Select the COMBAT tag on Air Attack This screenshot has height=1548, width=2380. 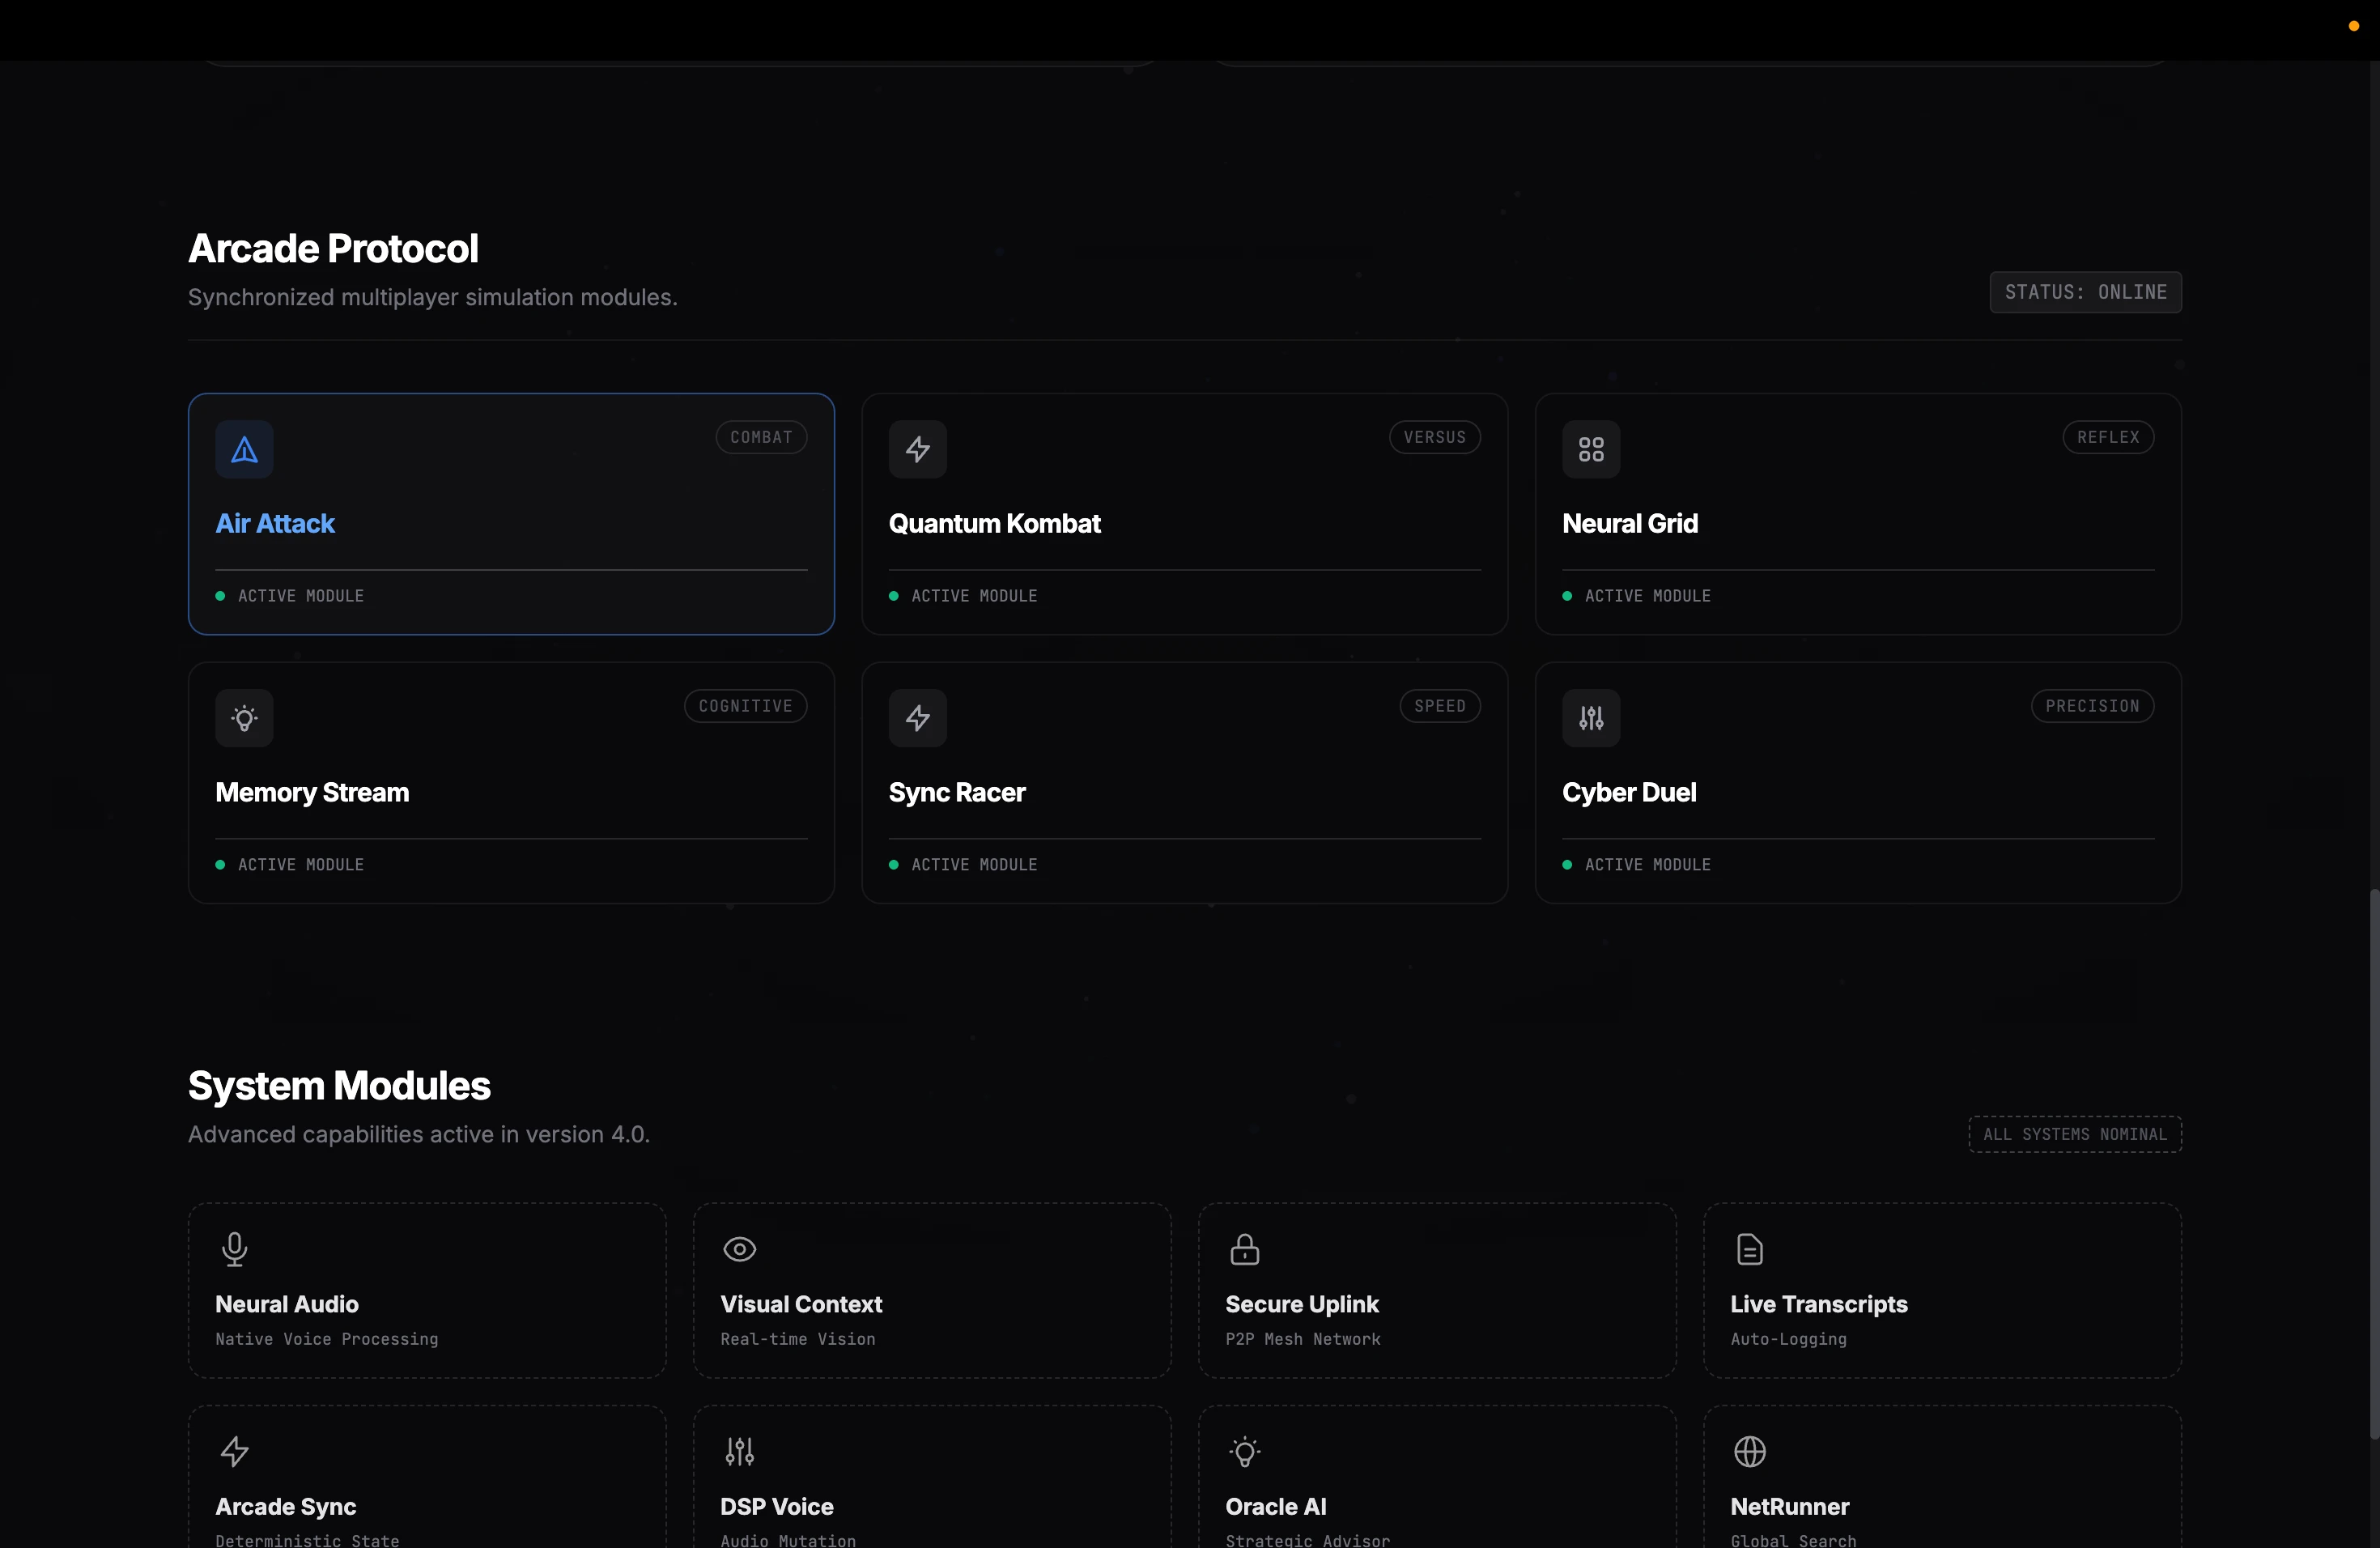[x=760, y=437]
